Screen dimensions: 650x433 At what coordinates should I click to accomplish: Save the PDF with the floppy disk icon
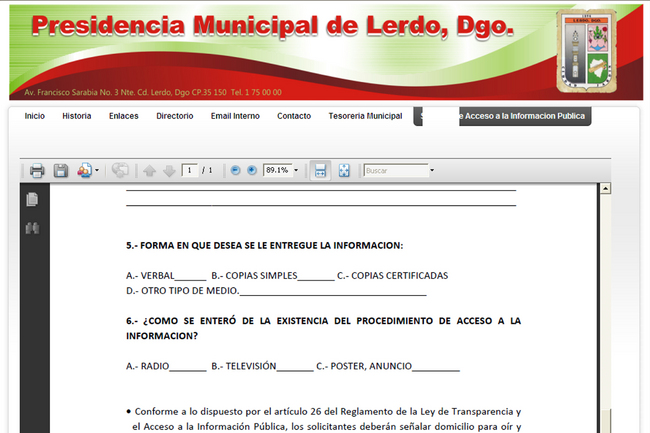click(61, 171)
